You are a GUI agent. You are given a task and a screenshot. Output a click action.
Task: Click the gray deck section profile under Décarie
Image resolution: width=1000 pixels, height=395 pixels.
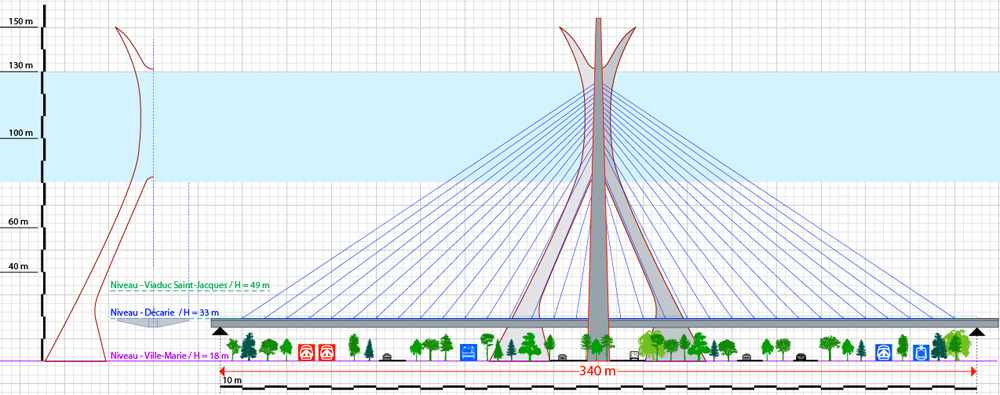pyautogui.click(x=153, y=323)
